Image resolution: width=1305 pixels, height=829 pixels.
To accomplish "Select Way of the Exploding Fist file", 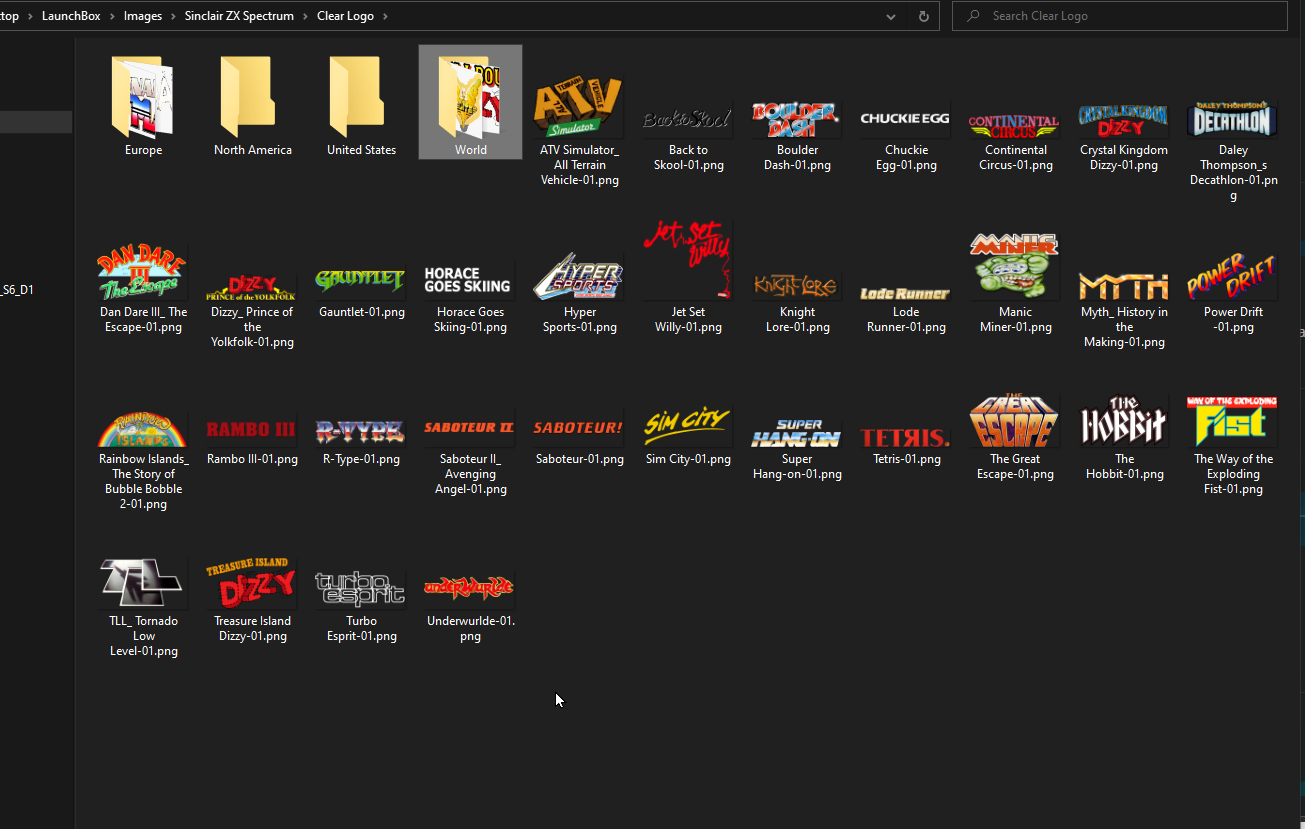I will (1233, 447).
